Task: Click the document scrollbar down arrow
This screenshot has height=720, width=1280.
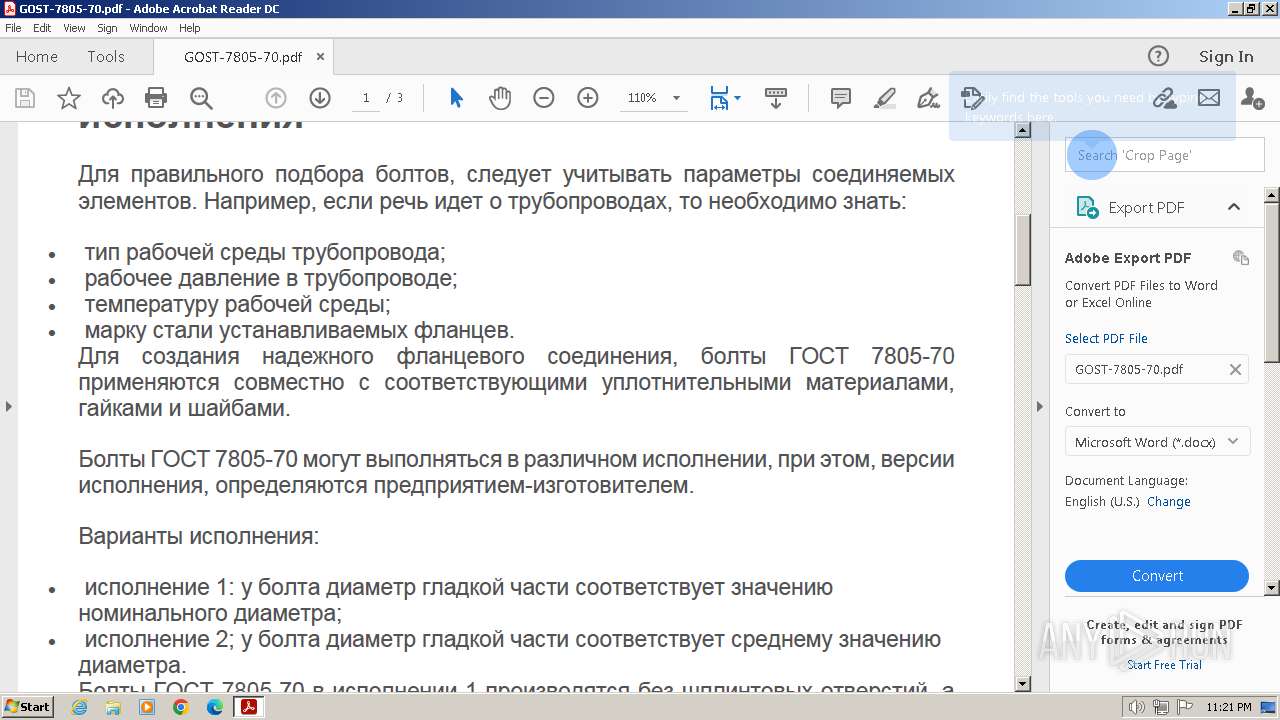Action: click(x=1023, y=684)
